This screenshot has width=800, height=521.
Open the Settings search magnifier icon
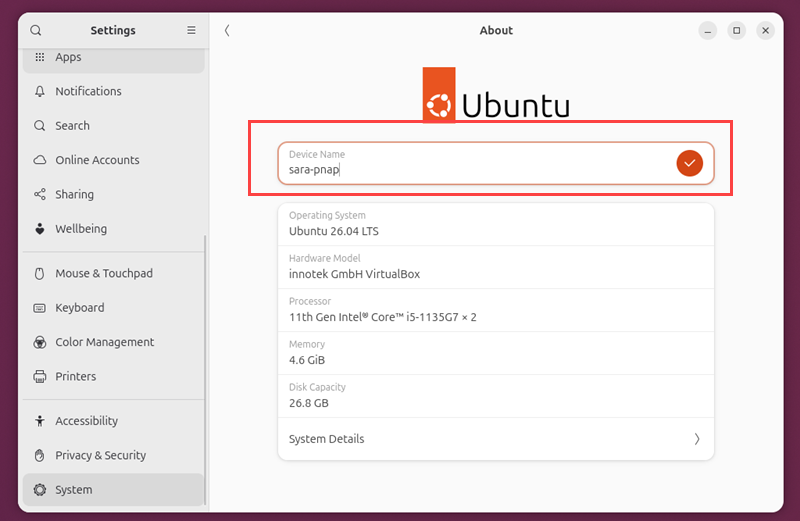tap(36, 31)
